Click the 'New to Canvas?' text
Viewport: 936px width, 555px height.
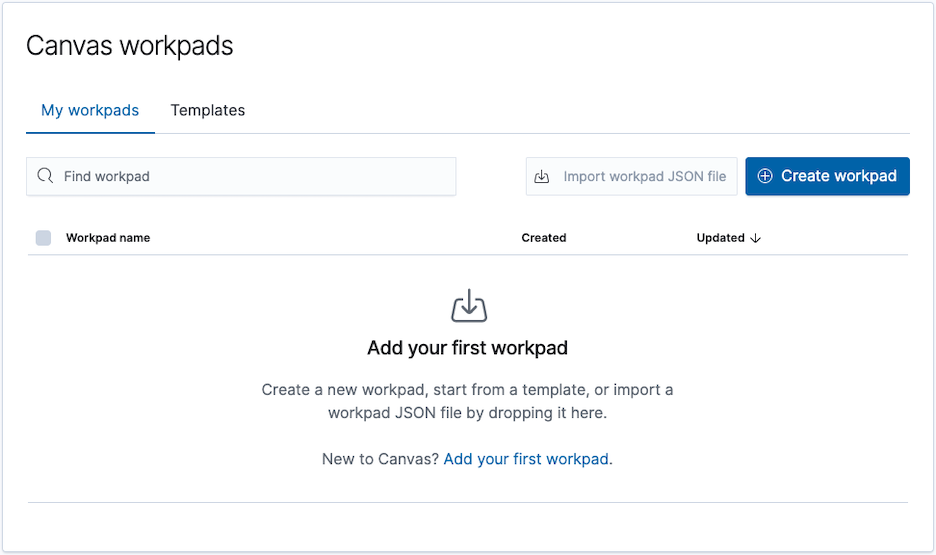pyautogui.click(x=380, y=459)
